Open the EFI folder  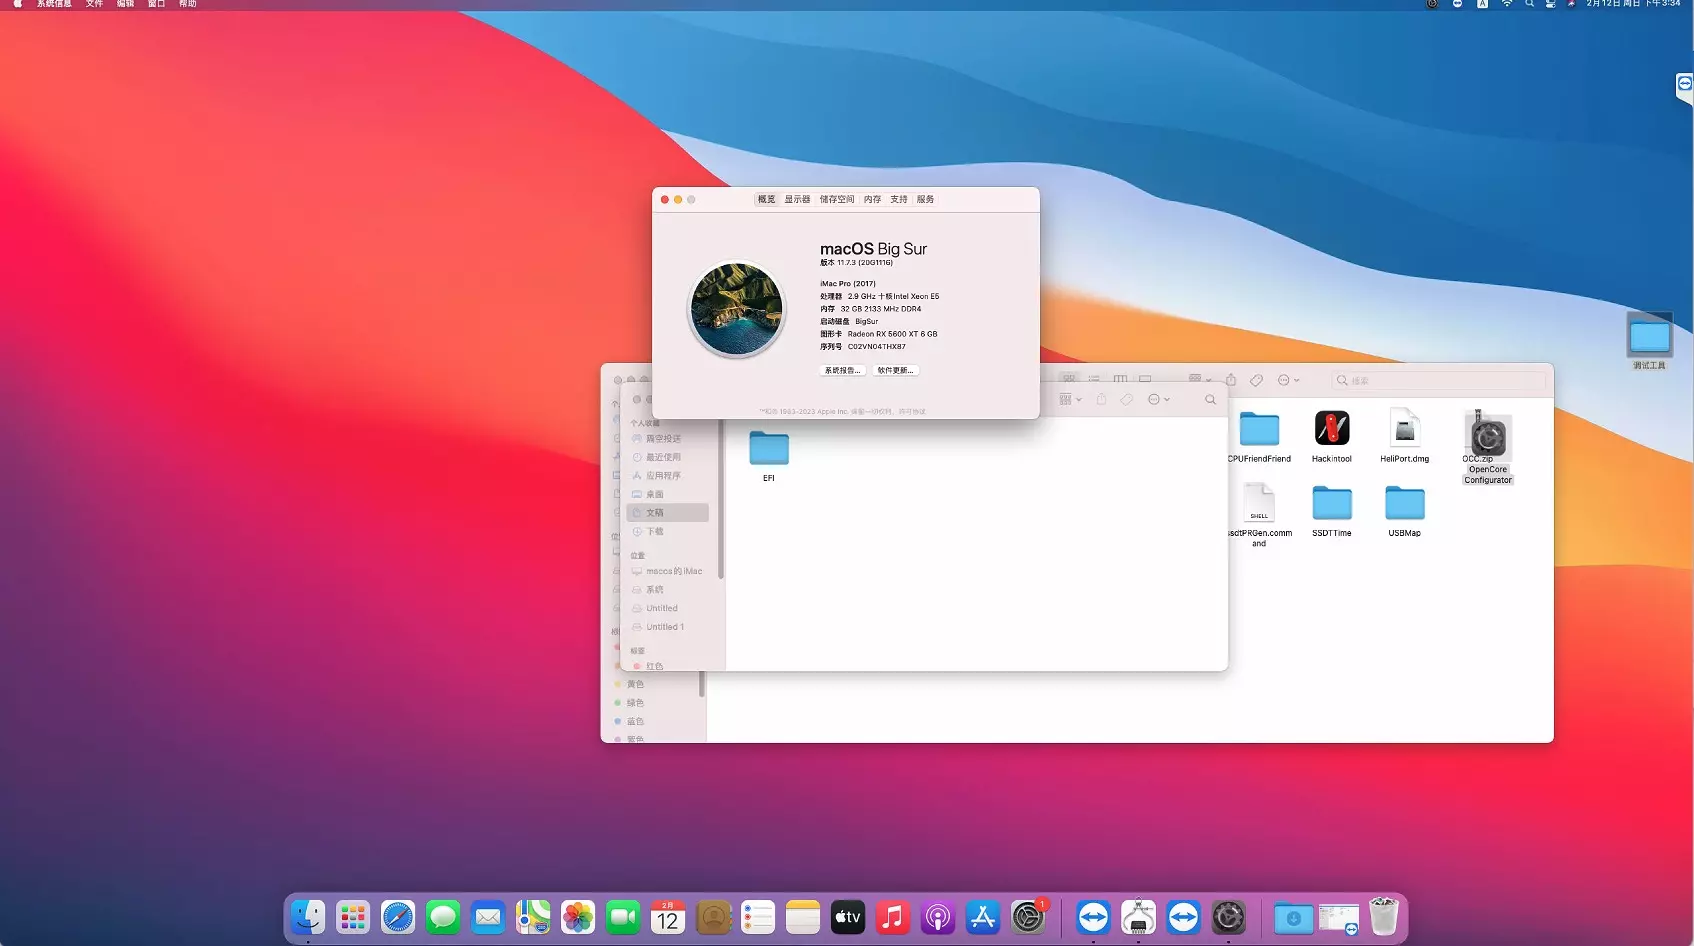[x=768, y=449]
